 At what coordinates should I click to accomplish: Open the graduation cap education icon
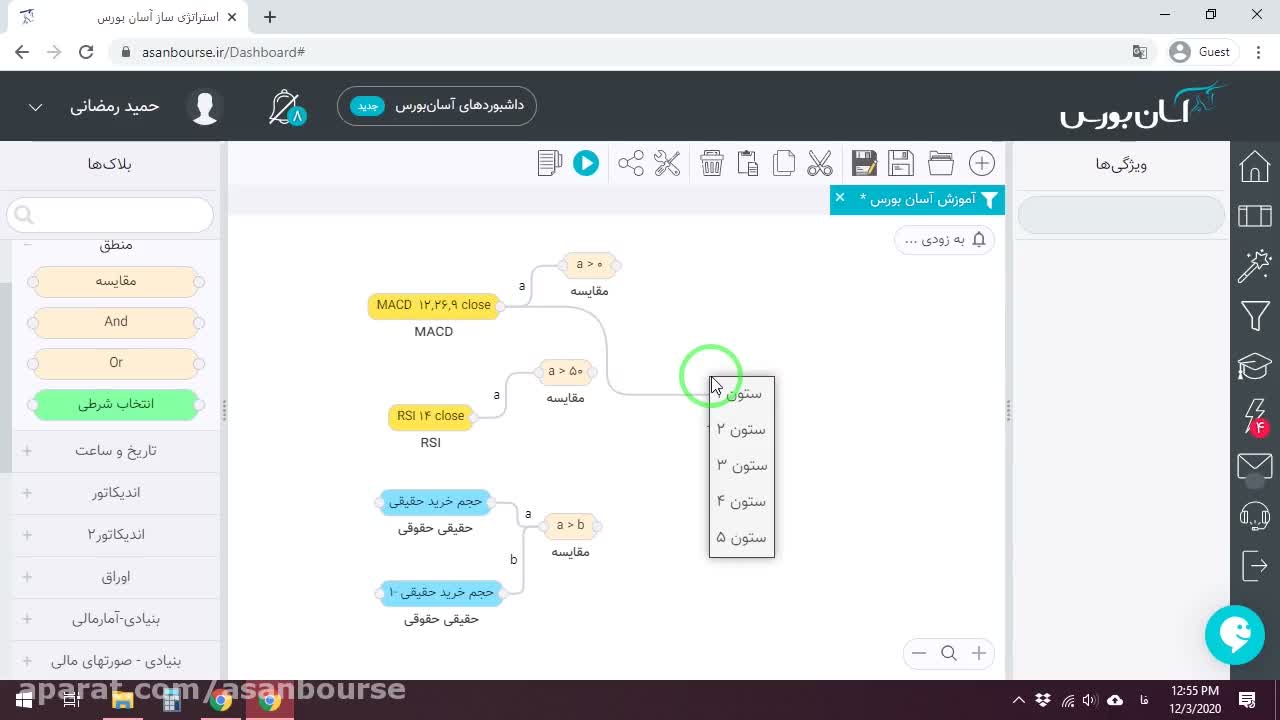[x=1255, y=366]
